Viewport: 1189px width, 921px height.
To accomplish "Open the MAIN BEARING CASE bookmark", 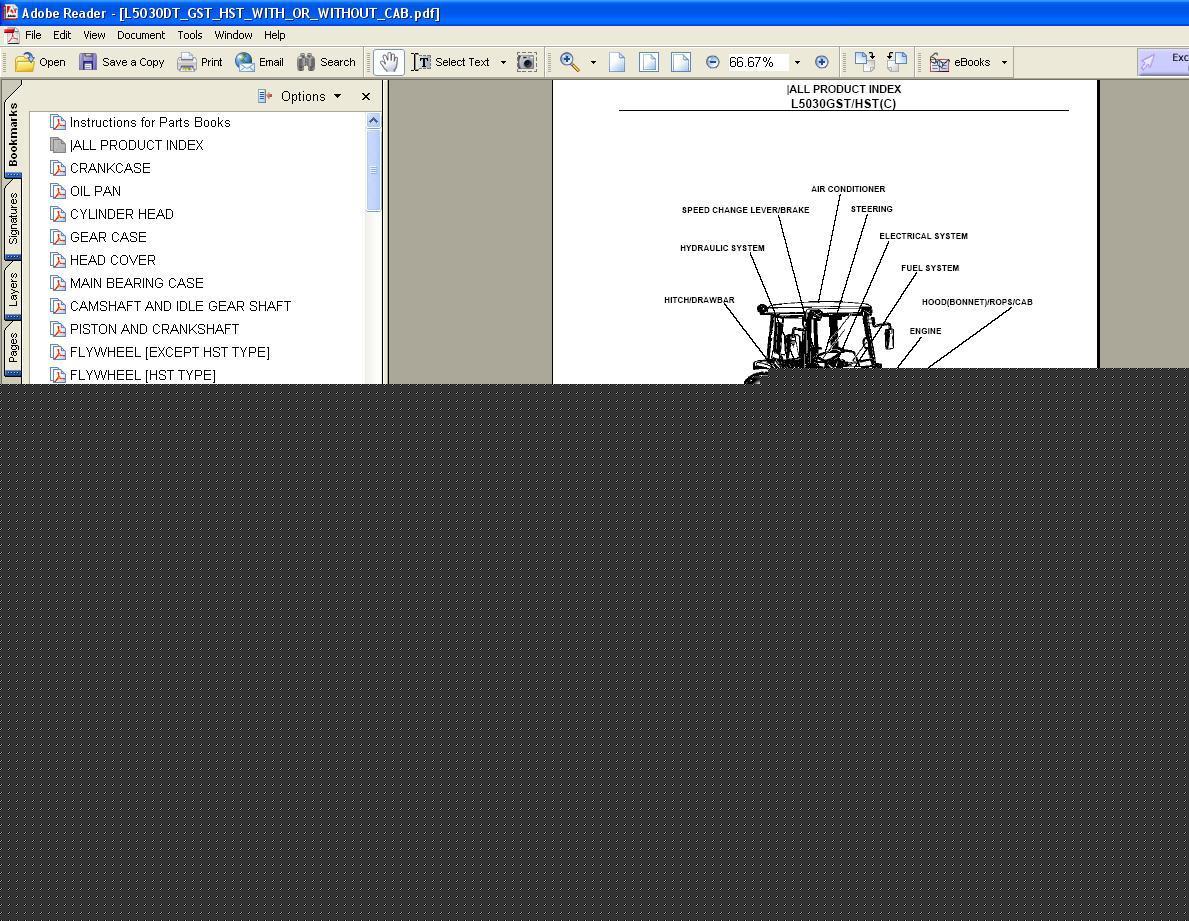I will tap(136, 284).
